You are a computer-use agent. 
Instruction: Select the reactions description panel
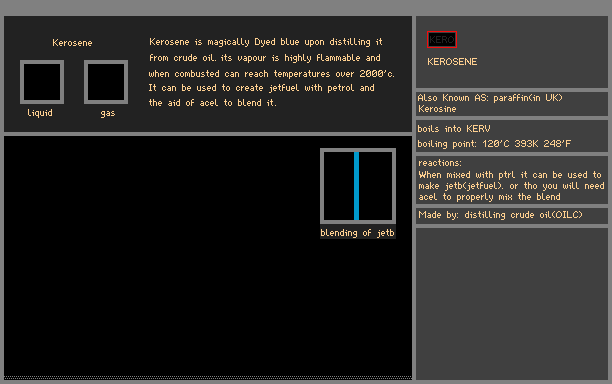(x=512, y=180)
